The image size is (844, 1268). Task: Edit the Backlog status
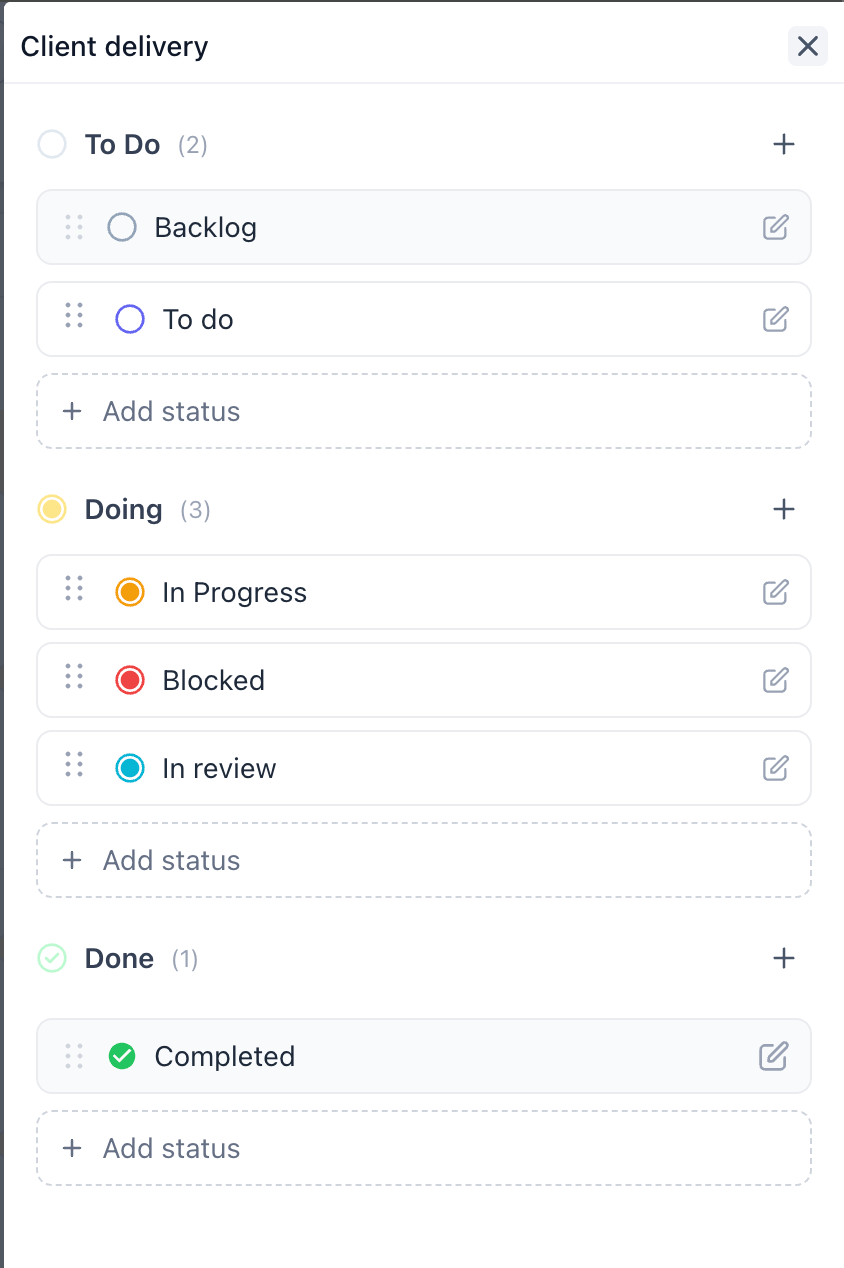(x=775, y=227)
